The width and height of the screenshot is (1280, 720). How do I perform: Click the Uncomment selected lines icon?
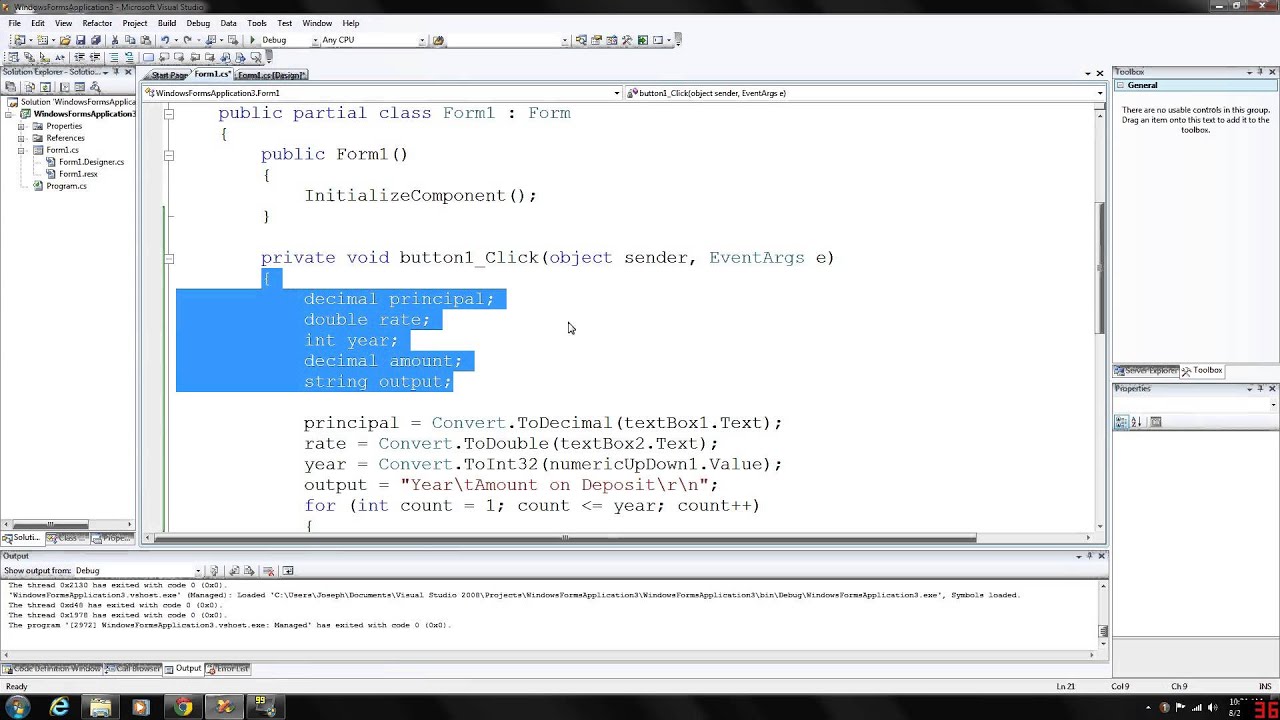[x=129, y=57]
